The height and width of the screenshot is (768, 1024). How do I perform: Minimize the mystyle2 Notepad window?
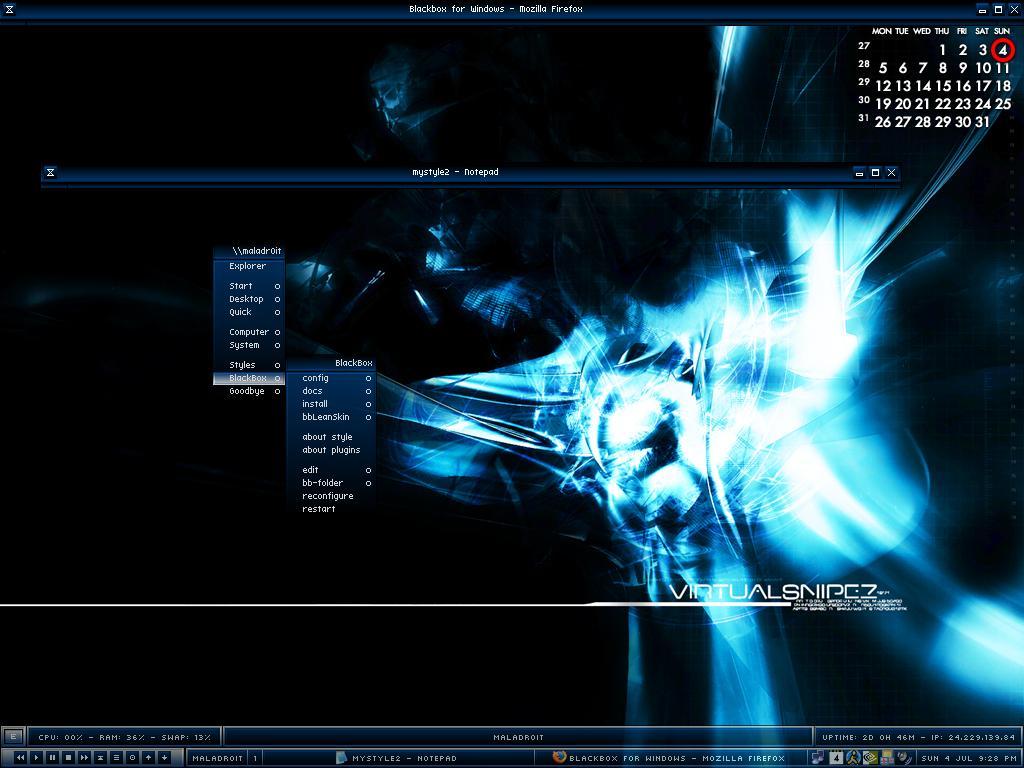click(859, 172)
